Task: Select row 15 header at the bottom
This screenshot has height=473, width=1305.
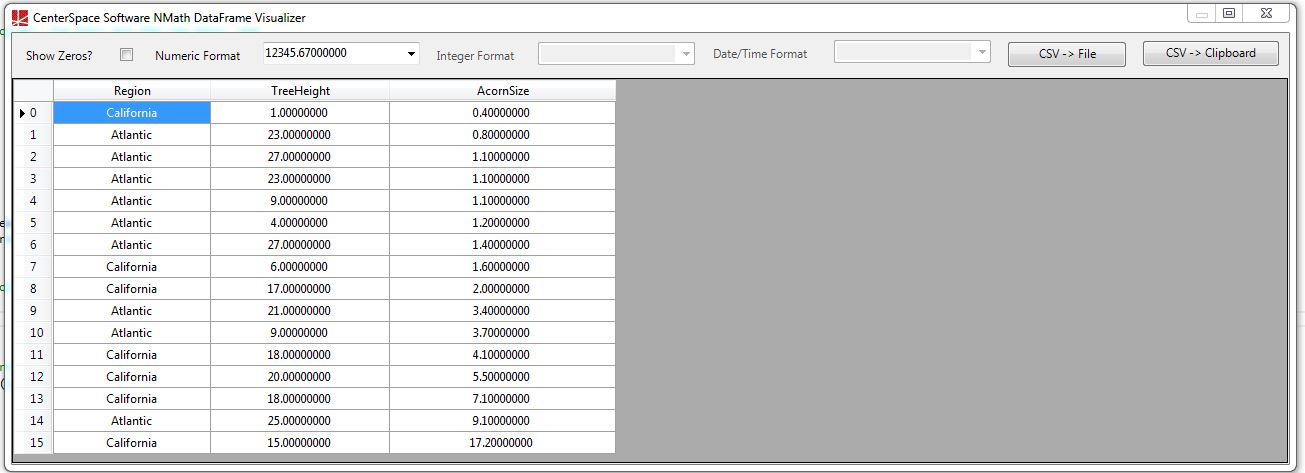Action: point(33,443)
